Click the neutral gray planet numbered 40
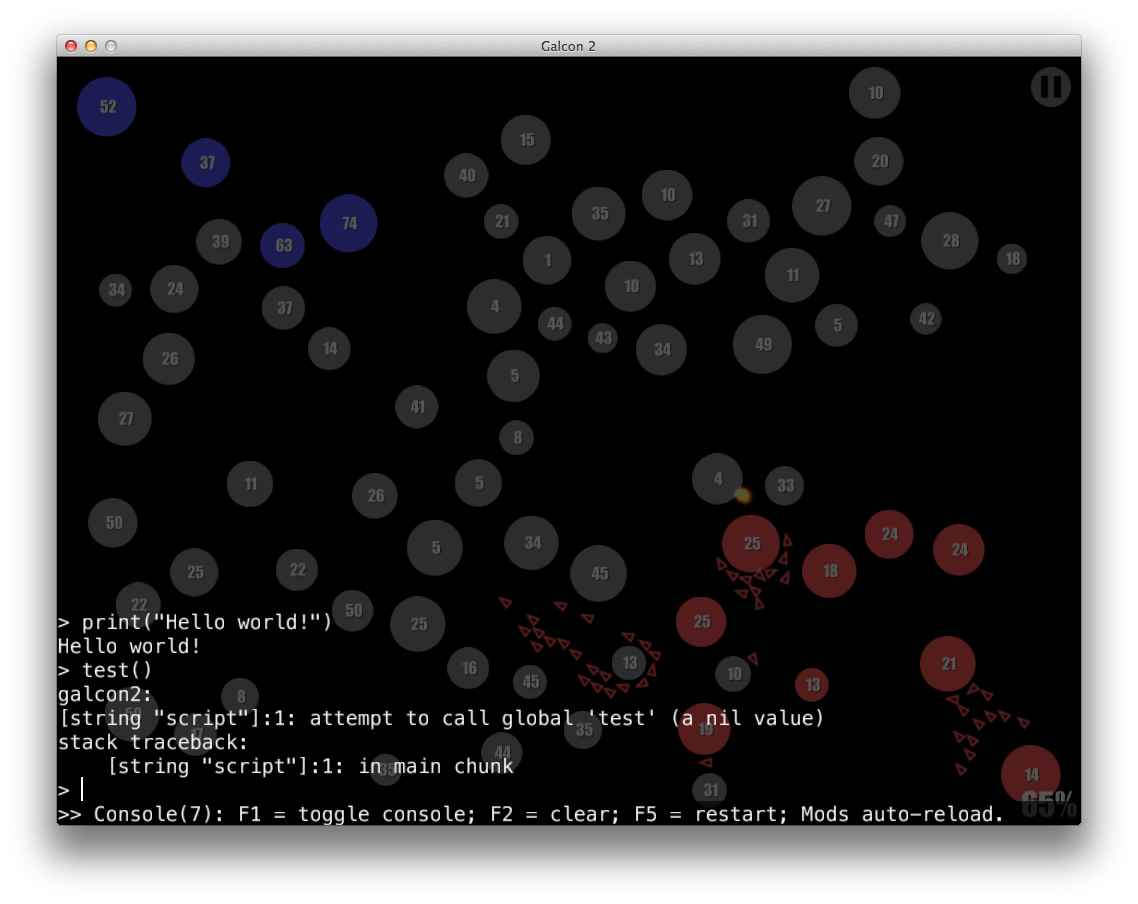The image size is (1138, 904). click(466, 175)
